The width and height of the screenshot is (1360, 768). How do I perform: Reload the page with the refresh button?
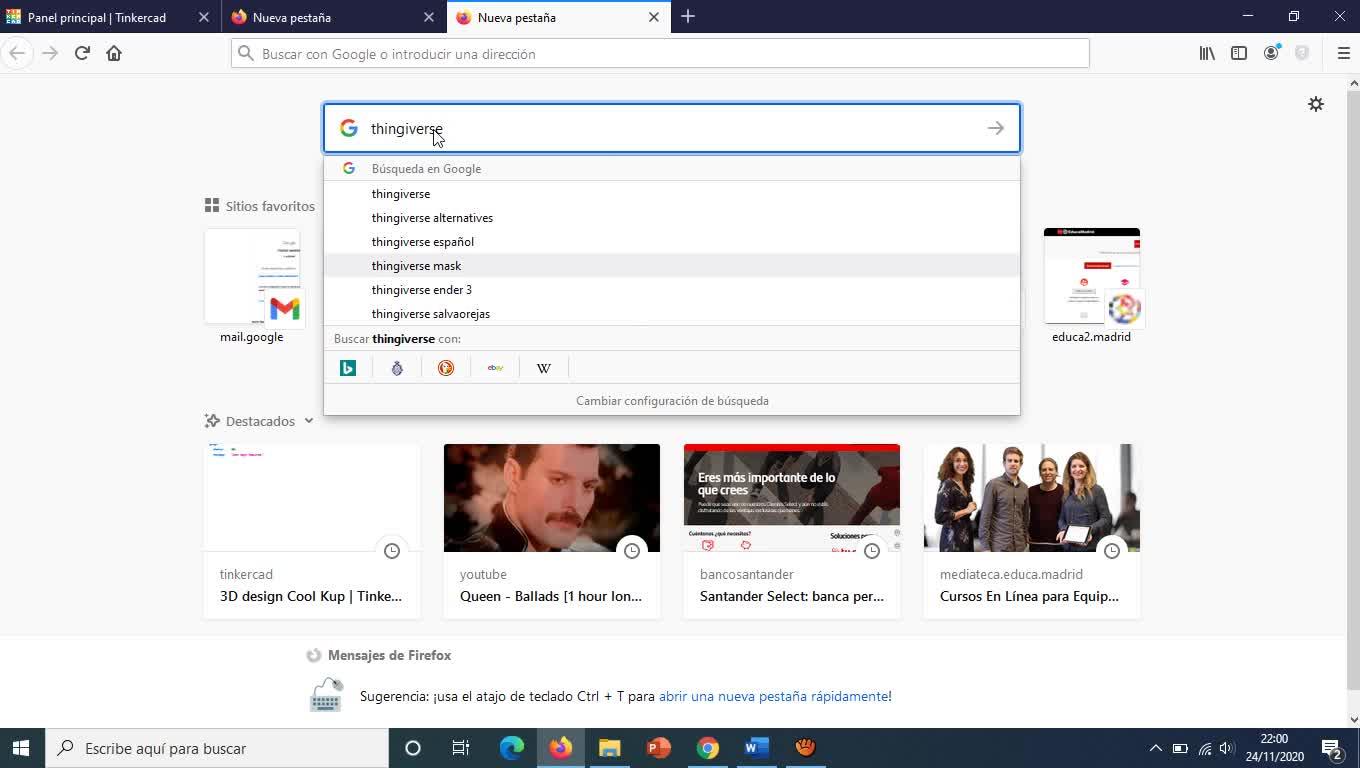82,54
